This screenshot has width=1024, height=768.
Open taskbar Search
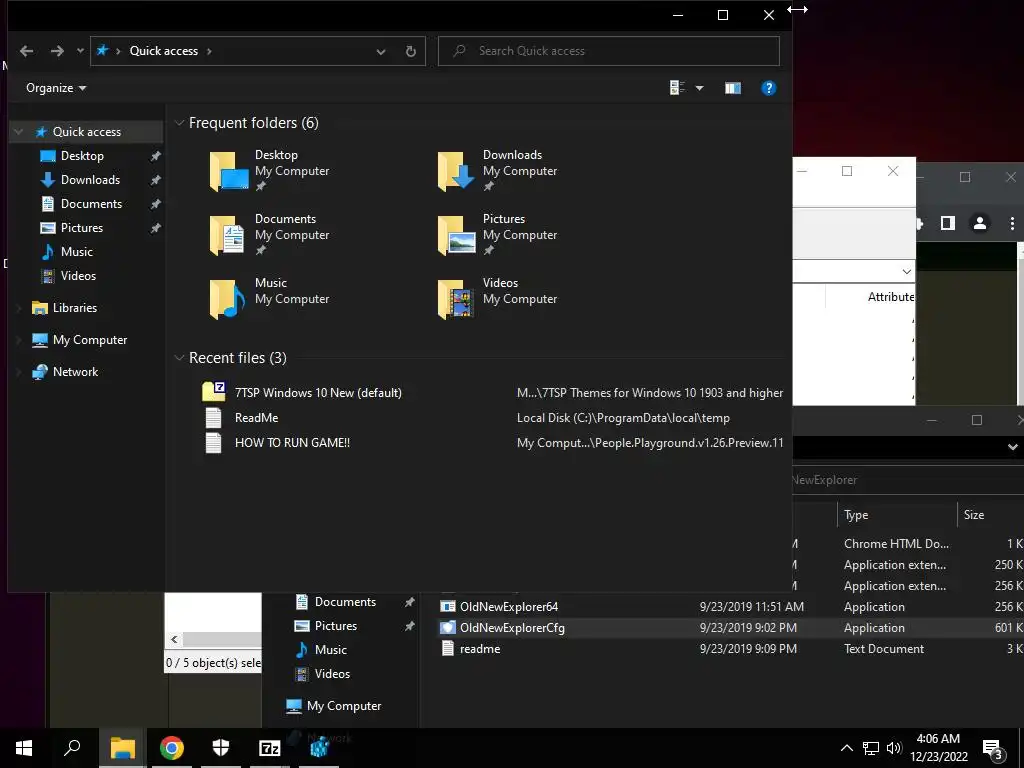(x=72, y=748)
